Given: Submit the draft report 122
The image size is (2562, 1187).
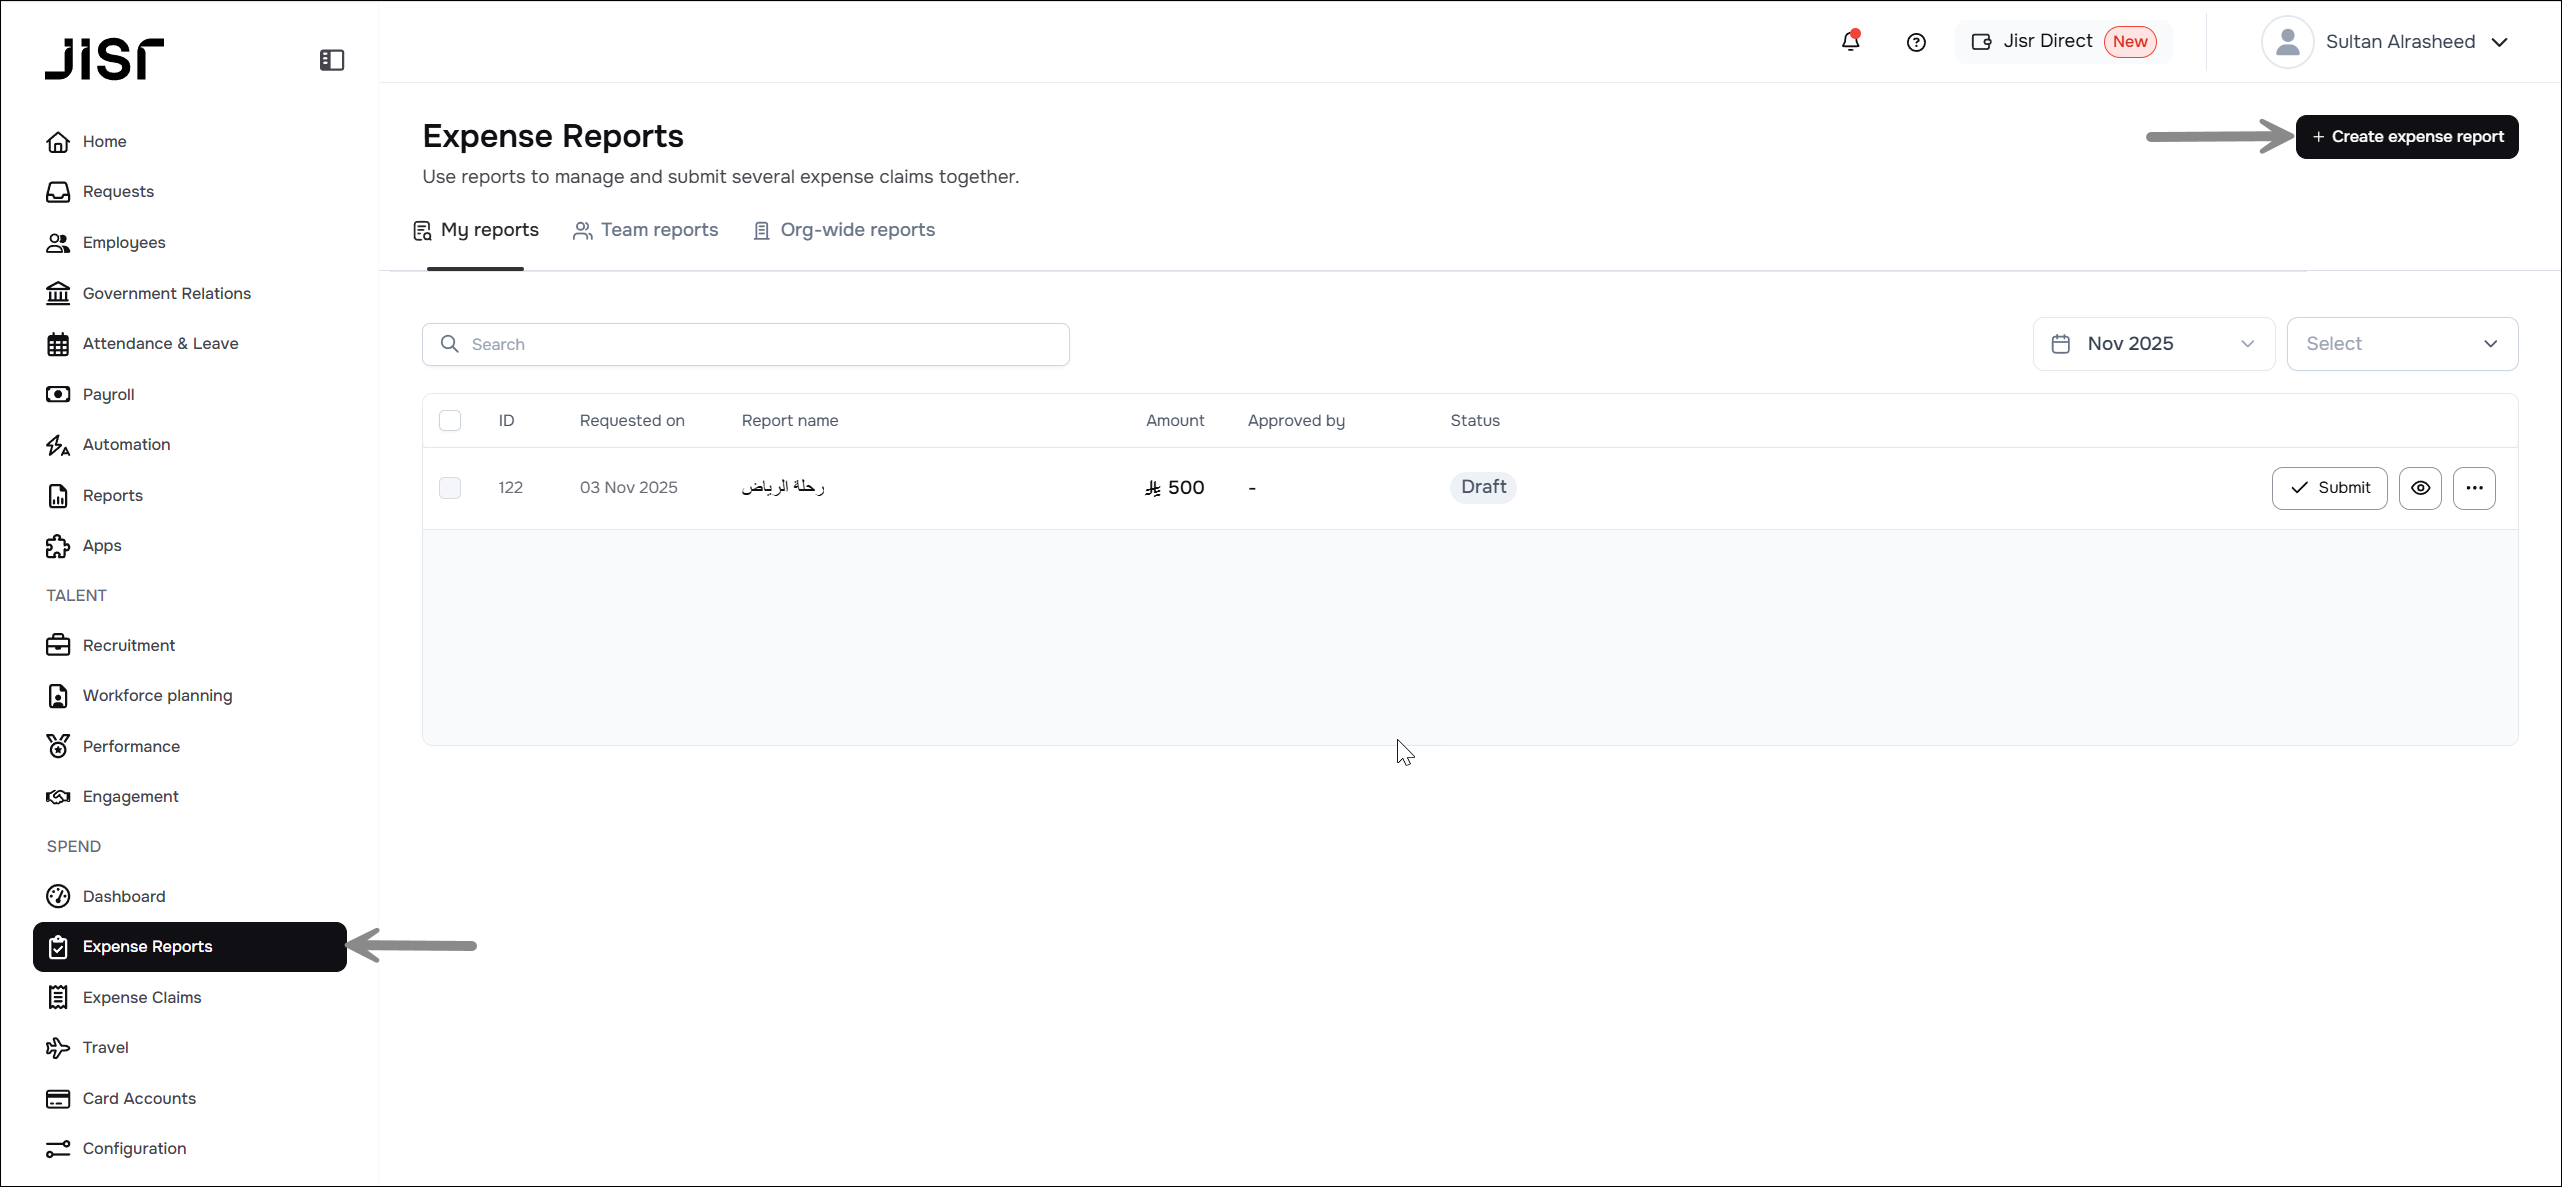Looking at the screenshot, I should (x=2329, y=488).
